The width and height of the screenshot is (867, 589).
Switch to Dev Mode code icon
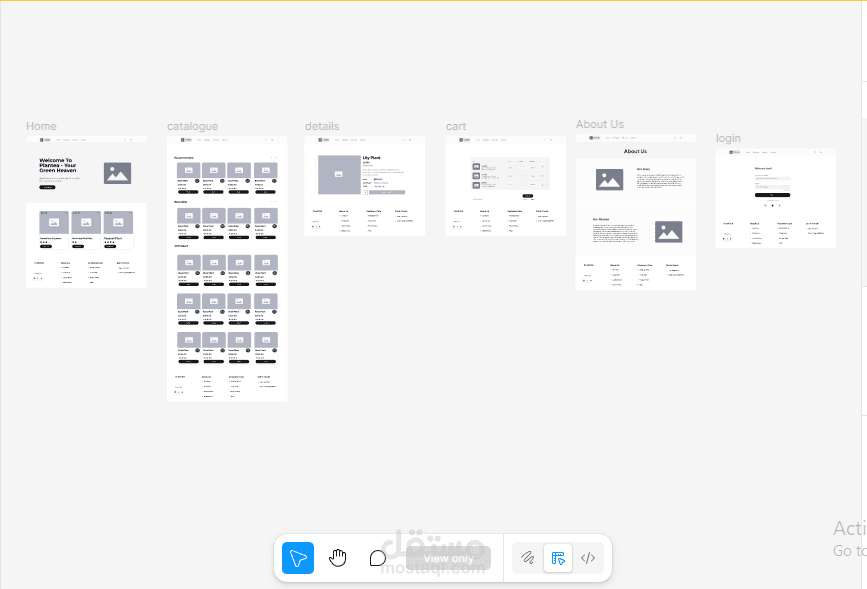tap(588, 558)
